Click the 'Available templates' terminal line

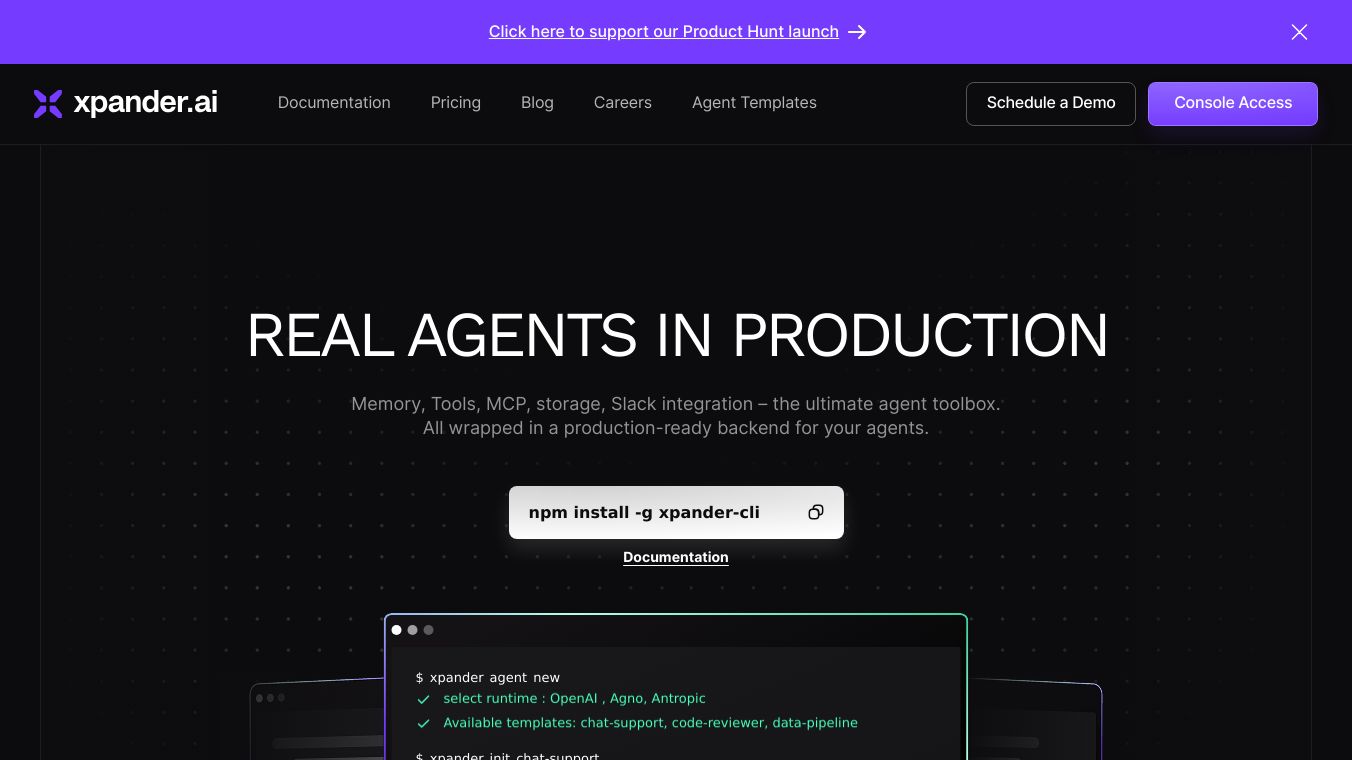(x=650, y=722)
